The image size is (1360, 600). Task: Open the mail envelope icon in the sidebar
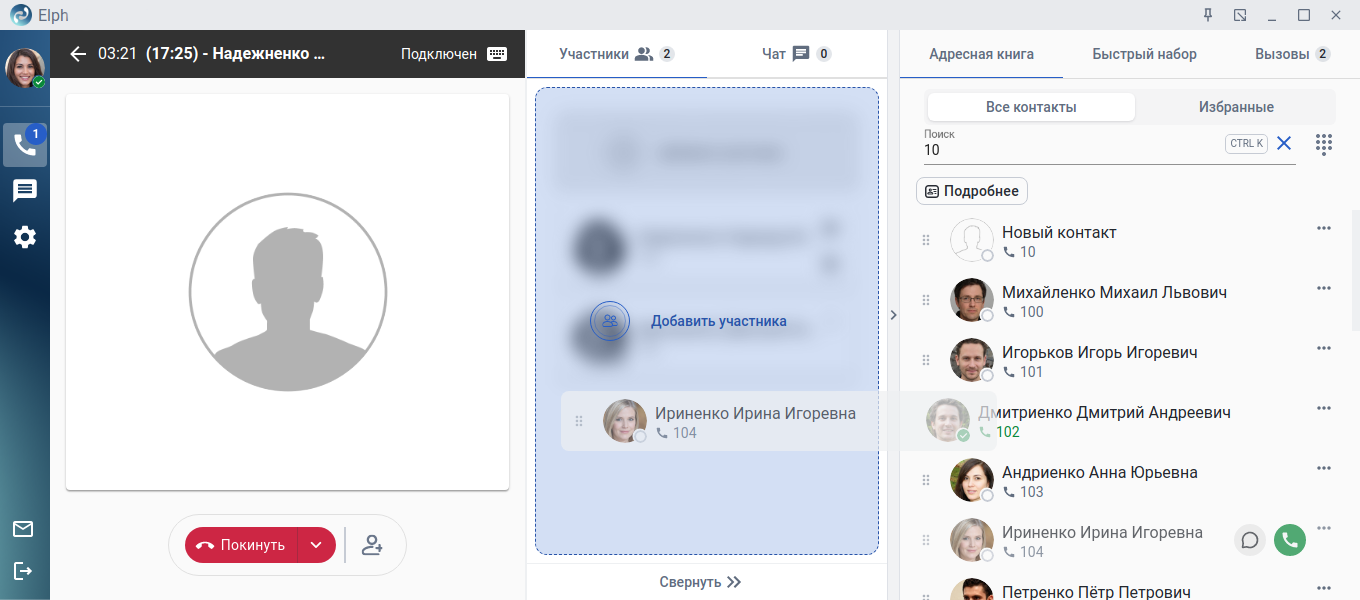(23, 529)
